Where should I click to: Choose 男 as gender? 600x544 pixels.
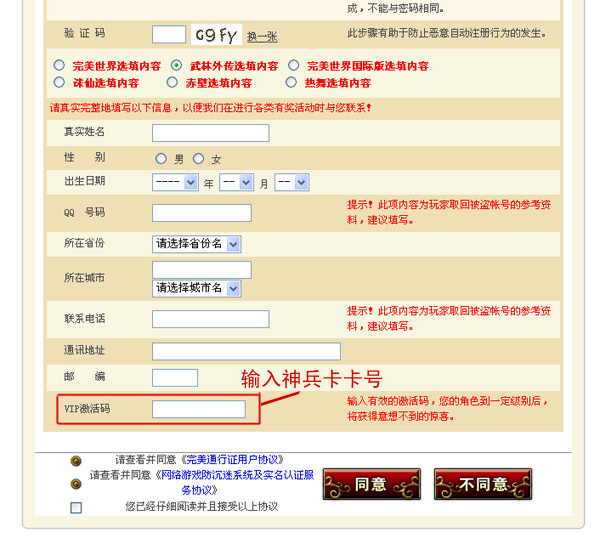(x=161, y=159)
